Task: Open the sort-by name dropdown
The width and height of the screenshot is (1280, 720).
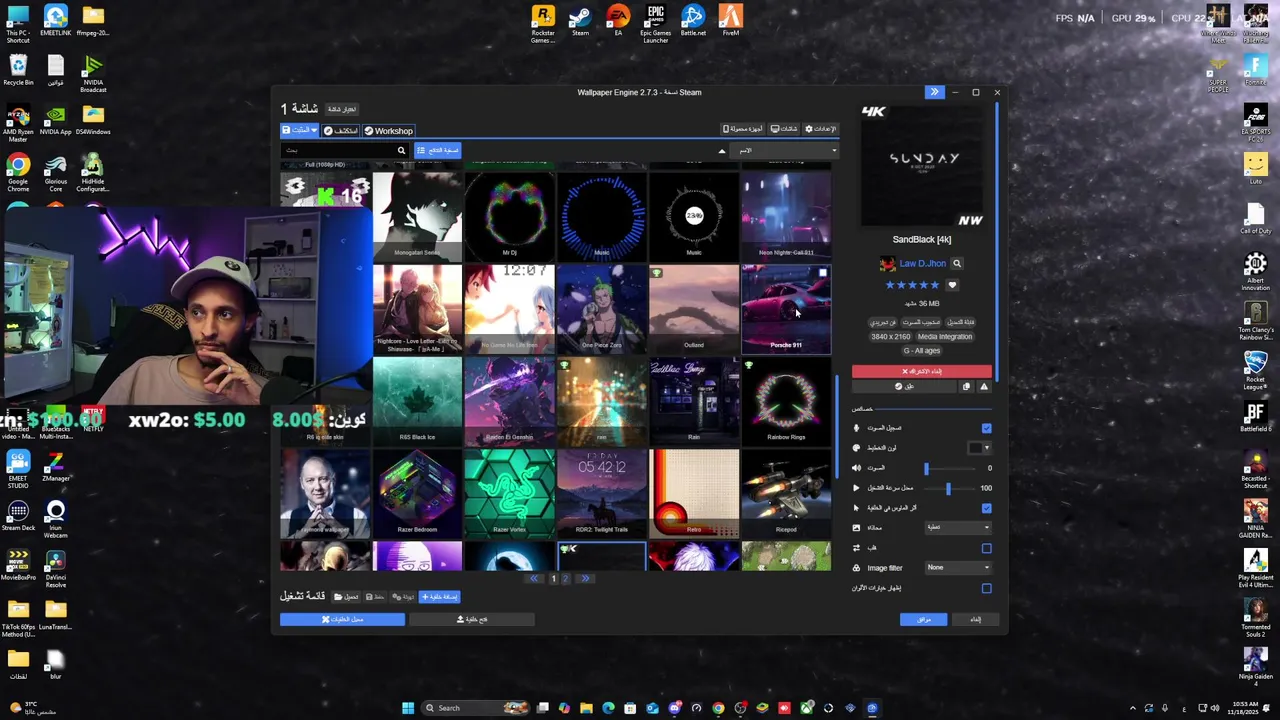Action: (785, 151)
